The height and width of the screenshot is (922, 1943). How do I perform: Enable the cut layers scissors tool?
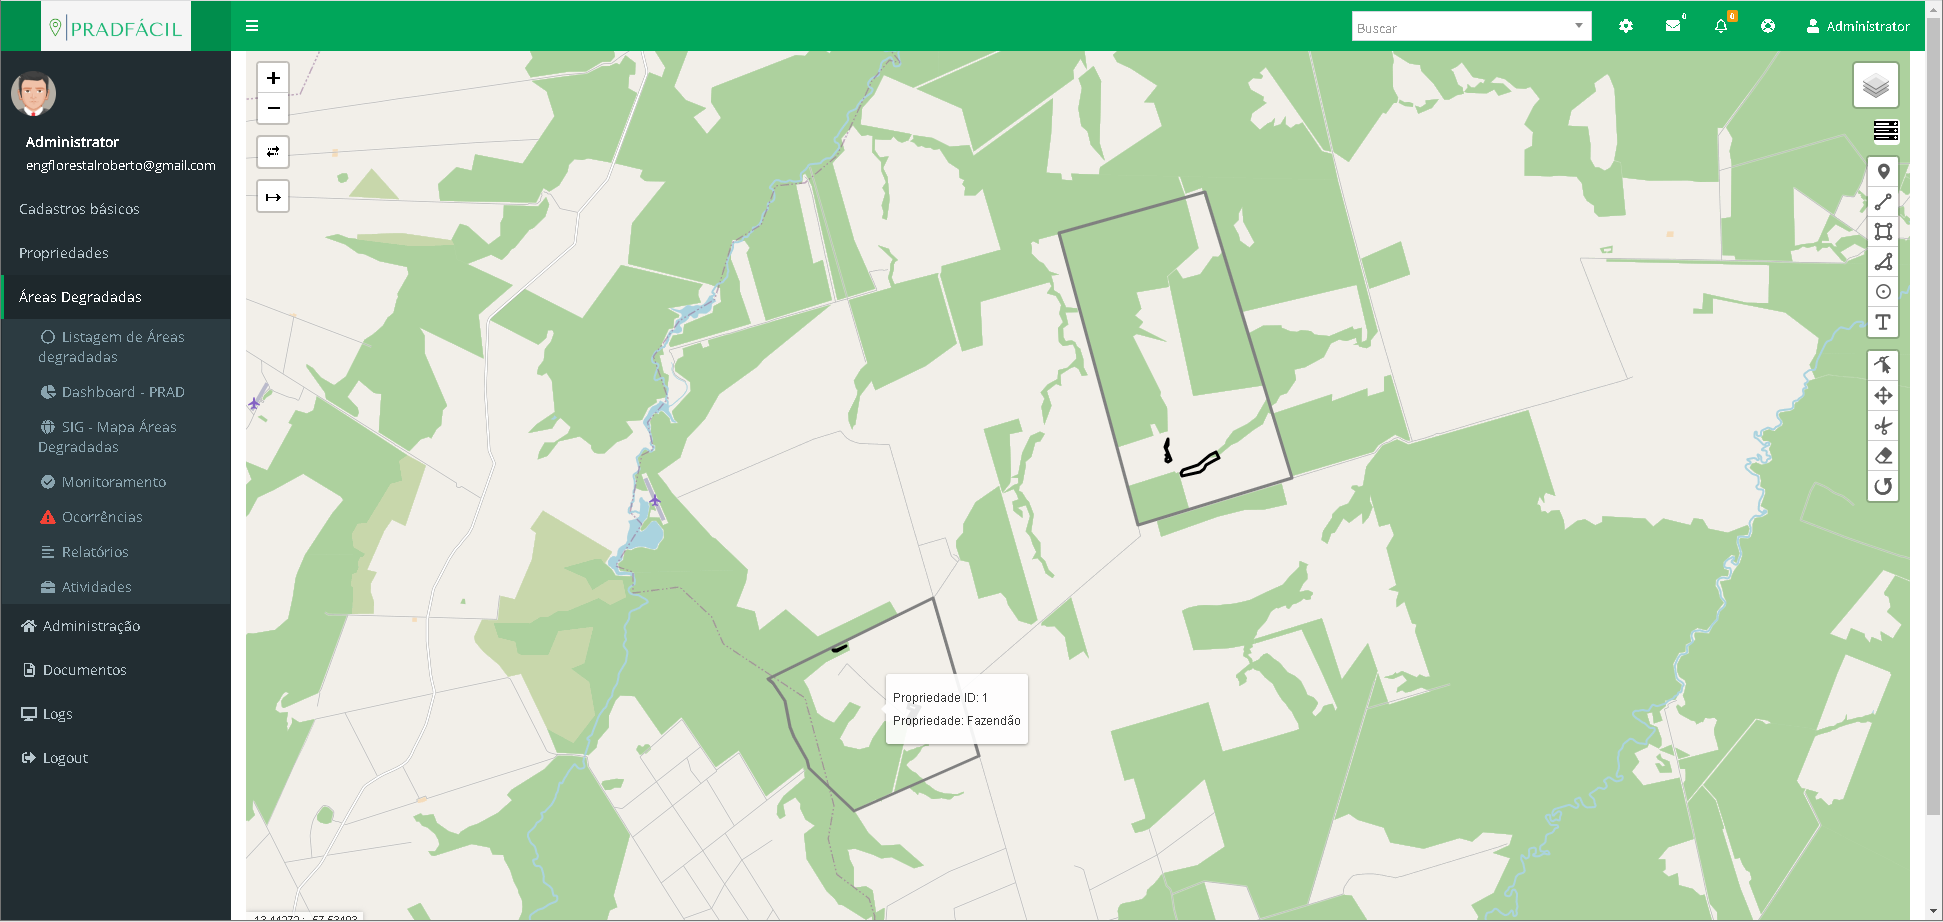tap(1883, 426)
